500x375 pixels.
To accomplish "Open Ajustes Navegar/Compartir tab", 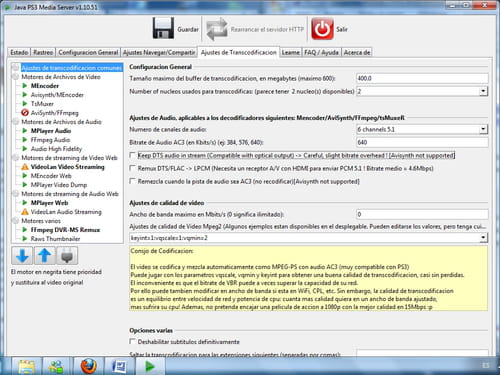I will click(x=159, y=52).
